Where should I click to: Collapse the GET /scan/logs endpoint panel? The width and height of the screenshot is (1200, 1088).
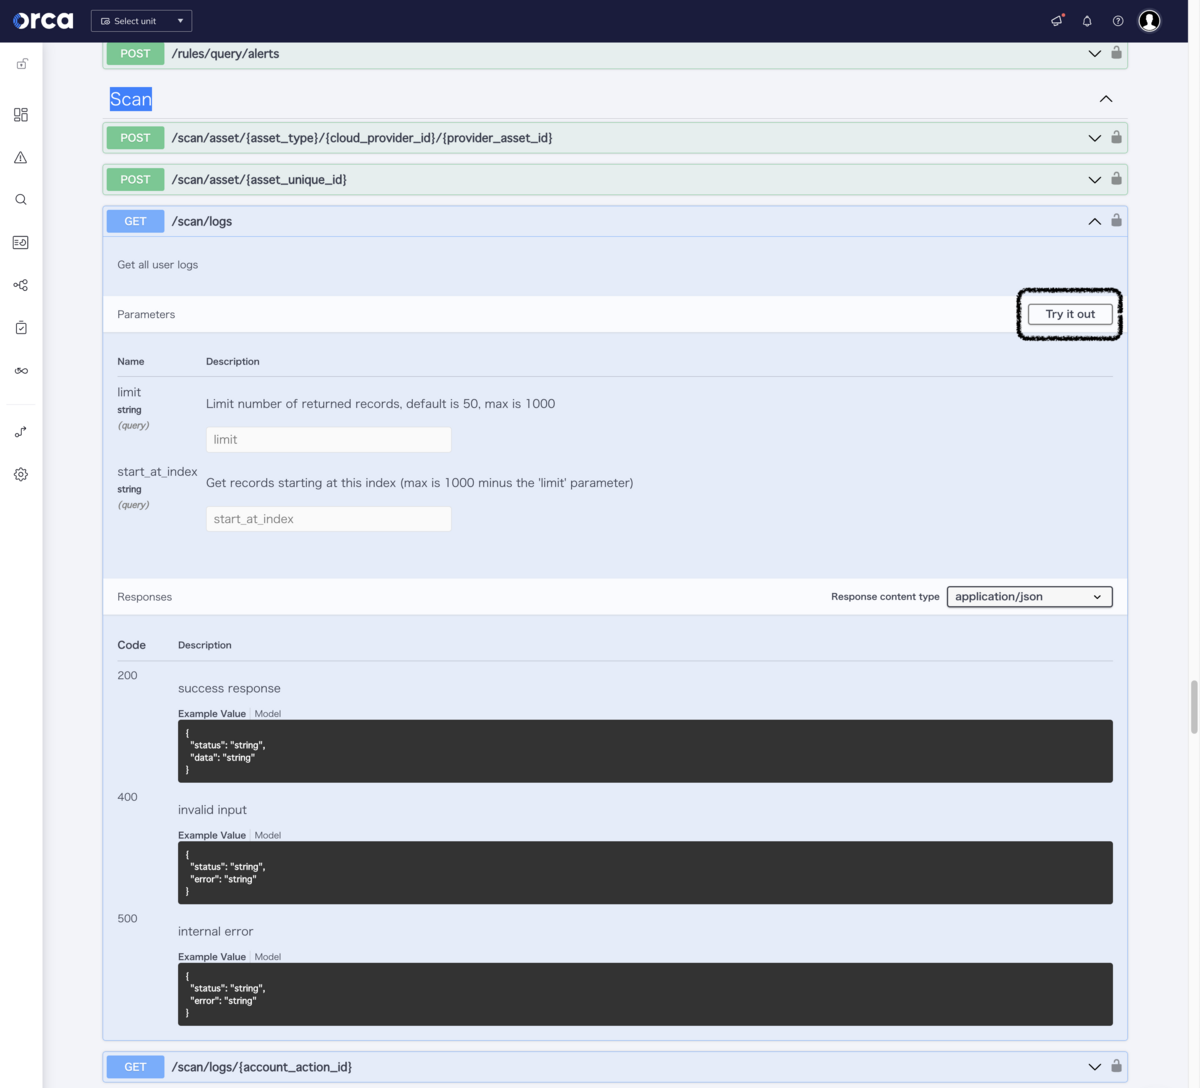tap(1093, 221)
